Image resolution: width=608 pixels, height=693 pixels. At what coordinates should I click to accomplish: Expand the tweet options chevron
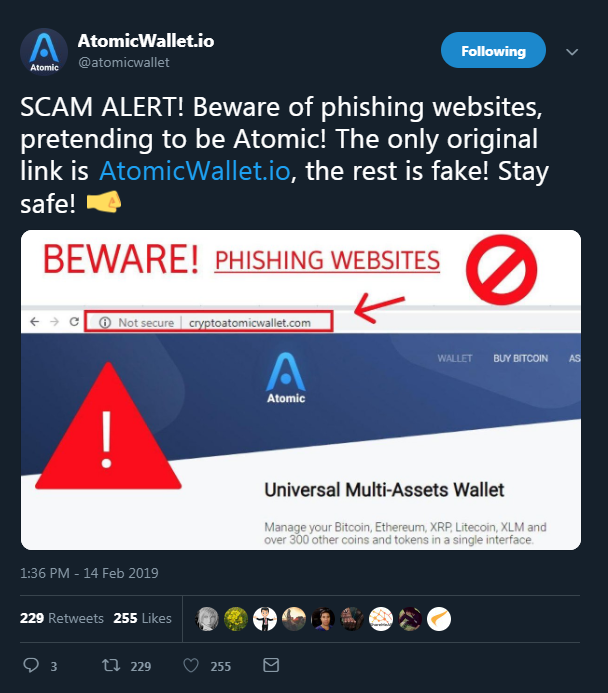pos(572,52)
